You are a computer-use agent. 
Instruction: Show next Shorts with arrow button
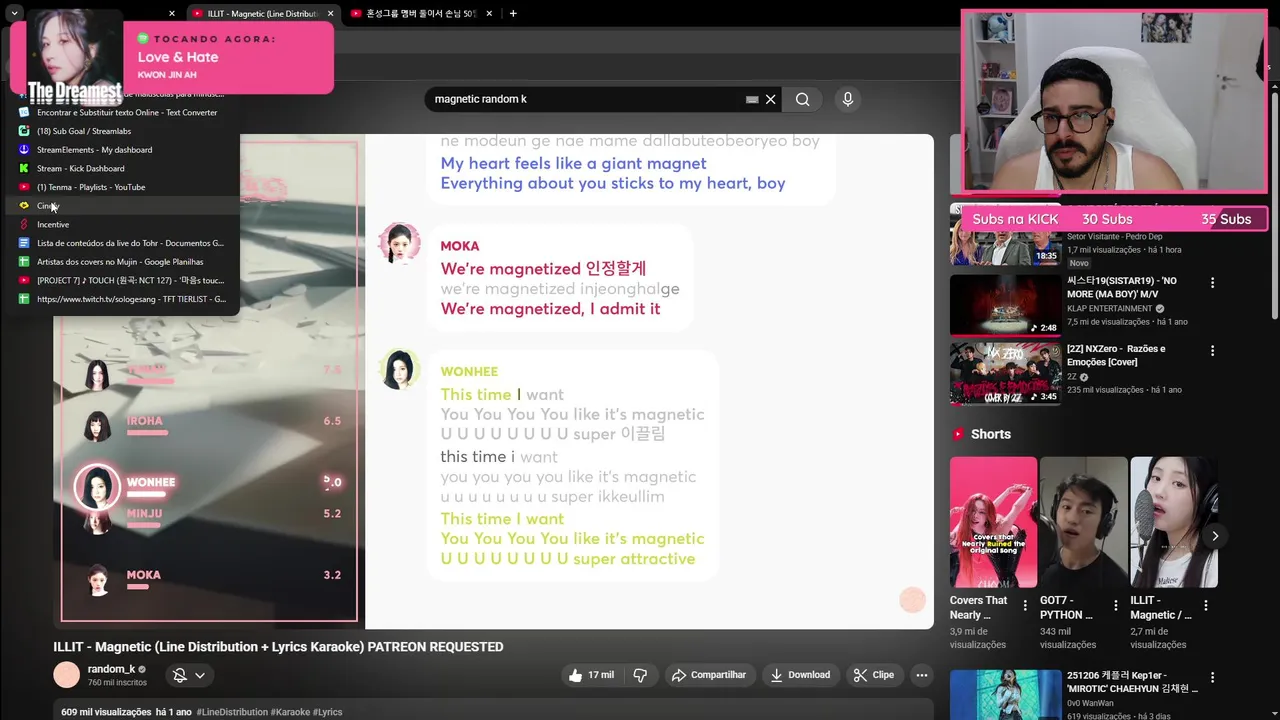point(1214,536)
